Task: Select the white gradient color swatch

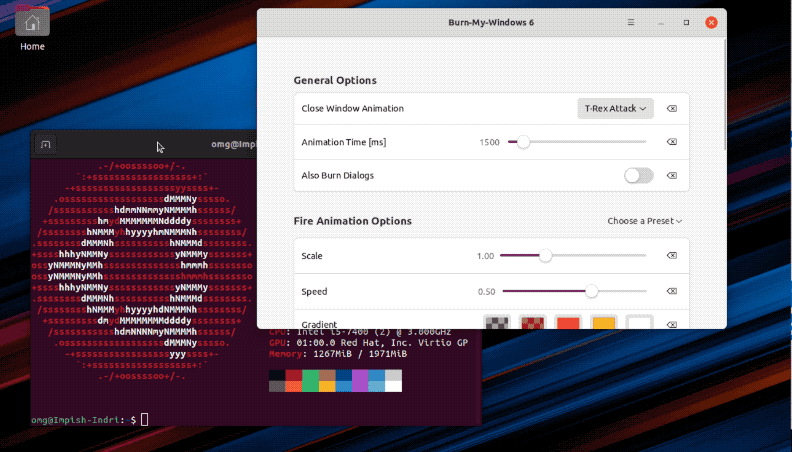Action: [639, 323]
